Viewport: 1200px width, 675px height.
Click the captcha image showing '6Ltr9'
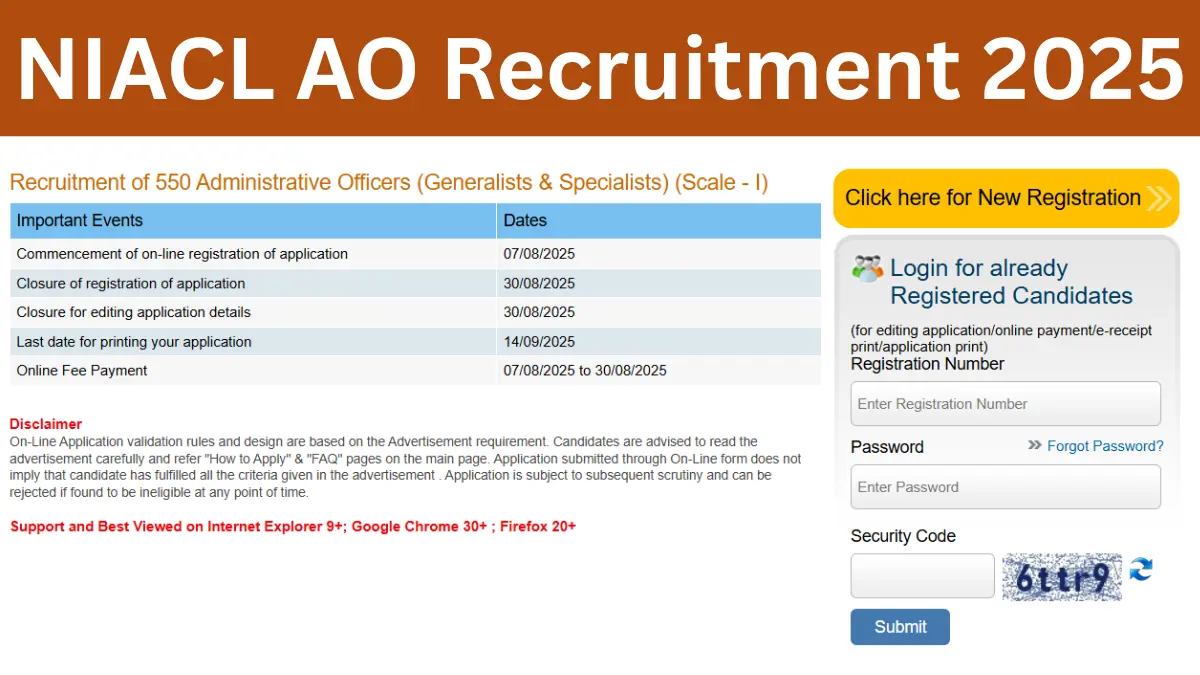1062,576
